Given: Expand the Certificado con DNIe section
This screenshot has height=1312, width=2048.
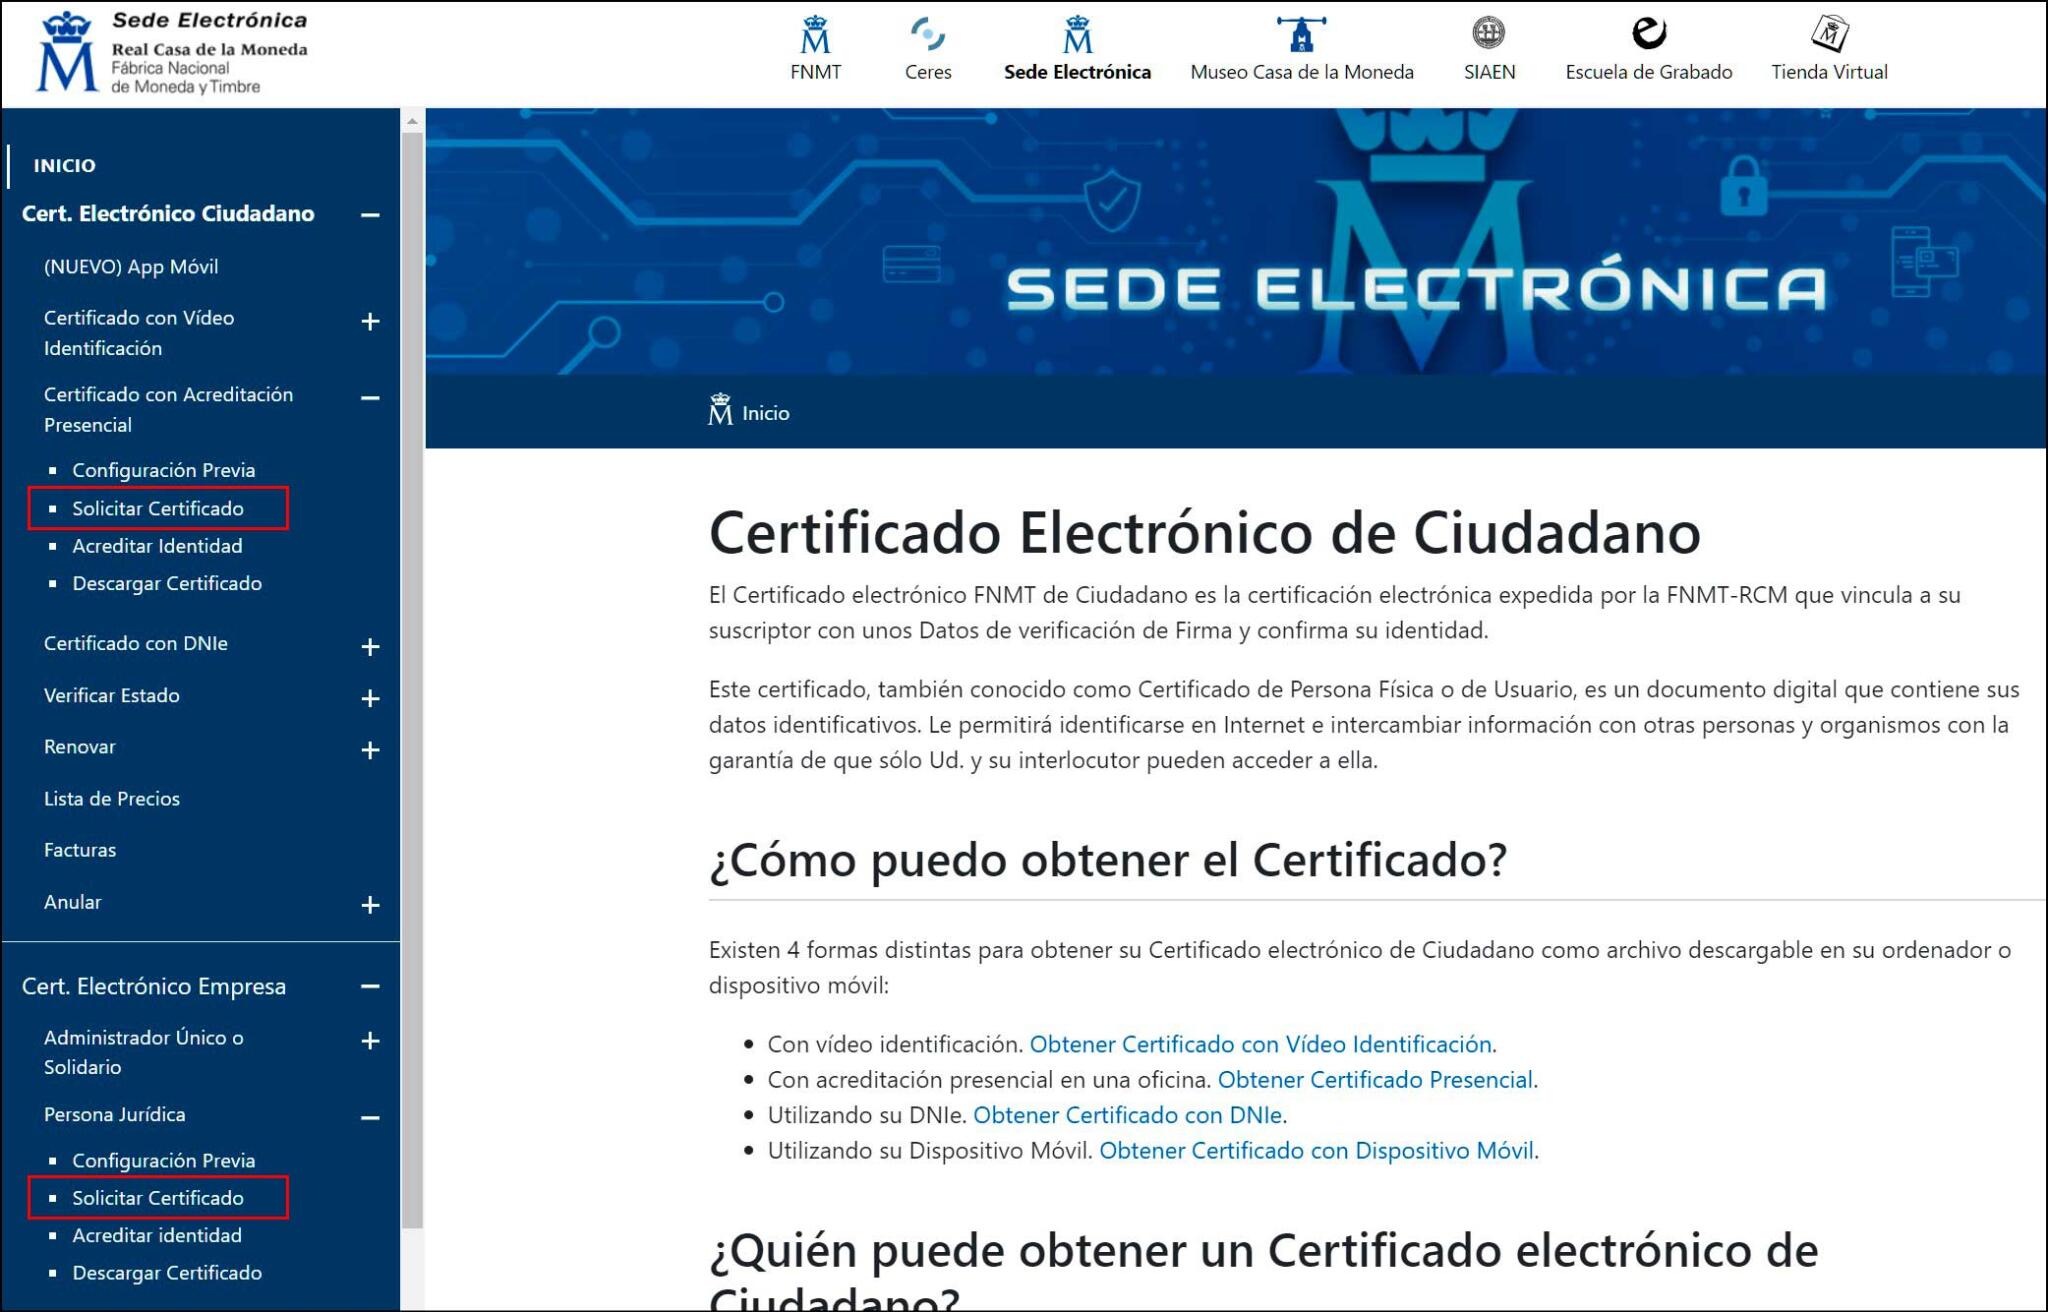Looking at the screenshot, I should pos(371,645).
